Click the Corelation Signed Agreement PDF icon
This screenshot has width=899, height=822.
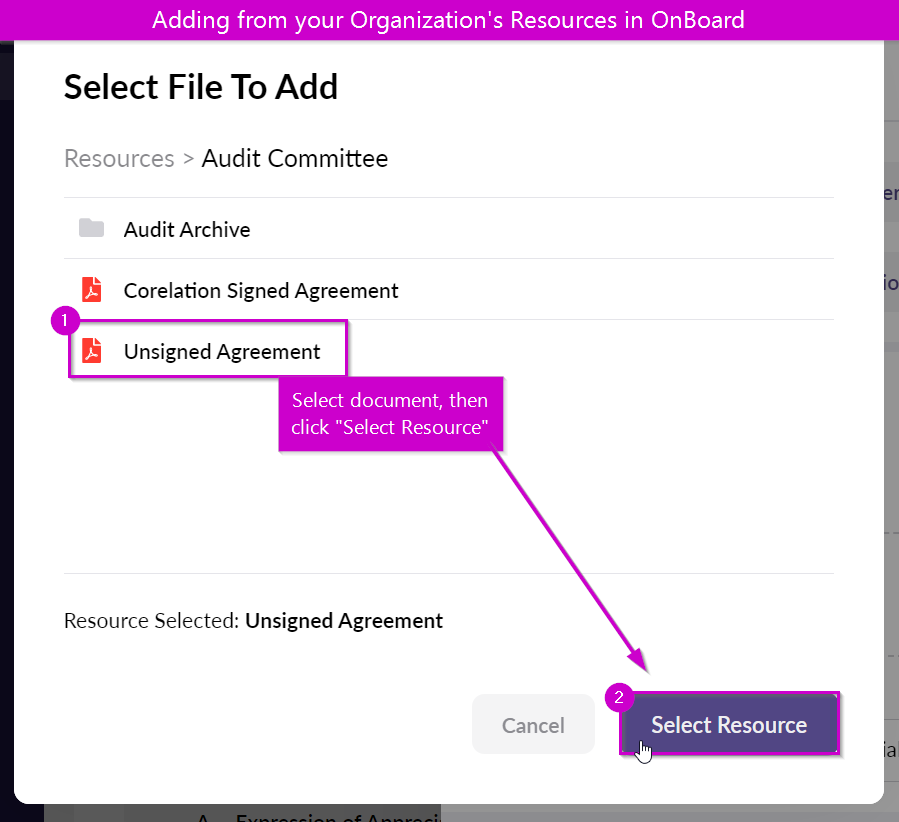tap(91, 289)
